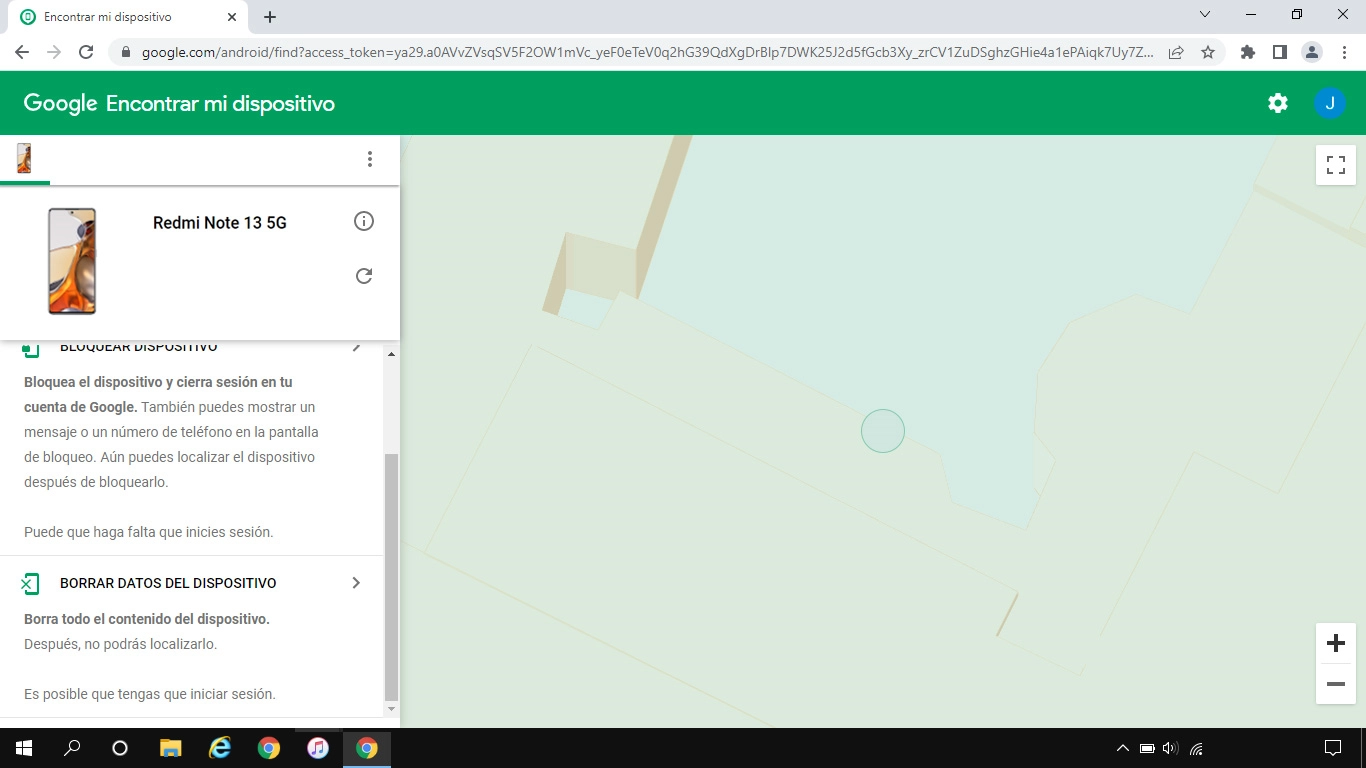Open the settings gear in header
The image size is (1366, 768).
1277,103
